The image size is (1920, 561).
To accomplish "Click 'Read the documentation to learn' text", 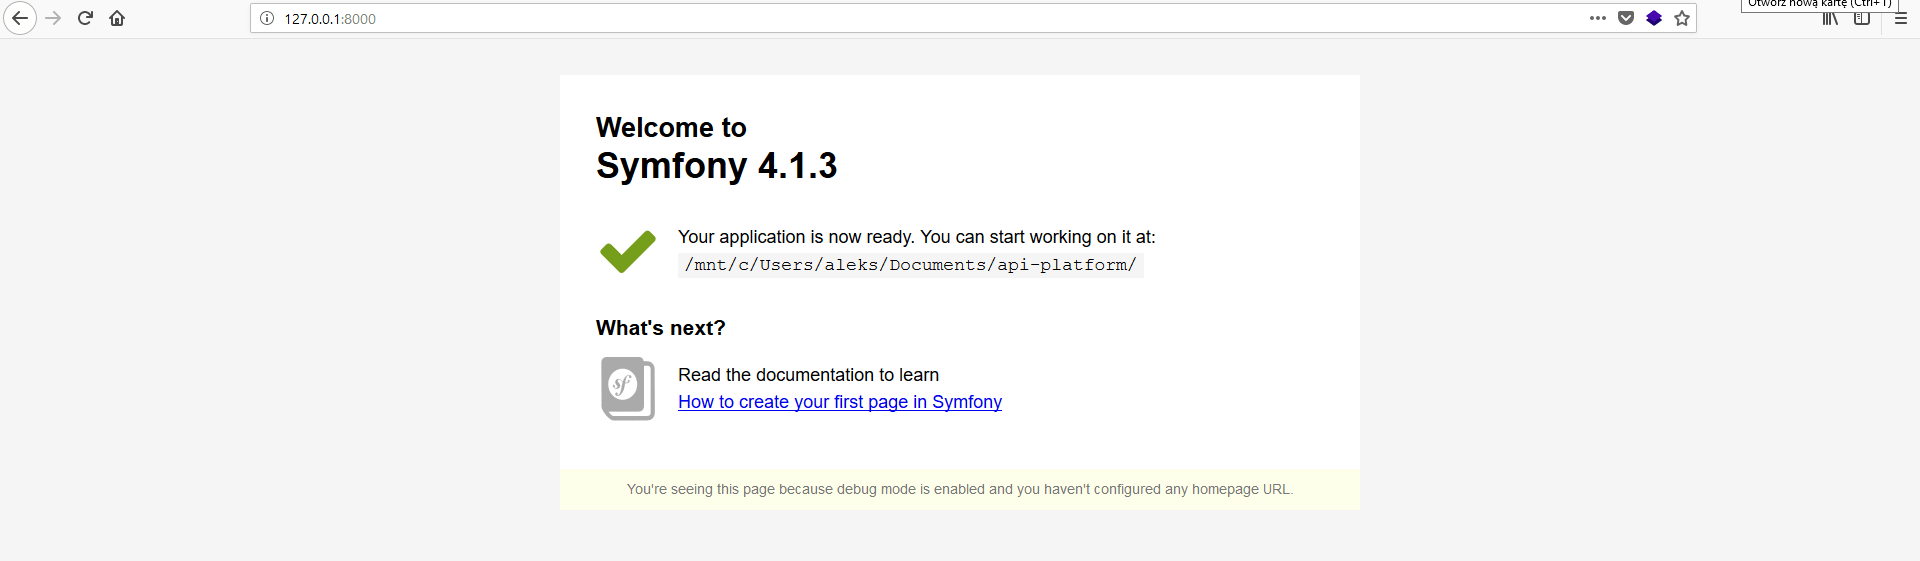I will pos(808,375).
